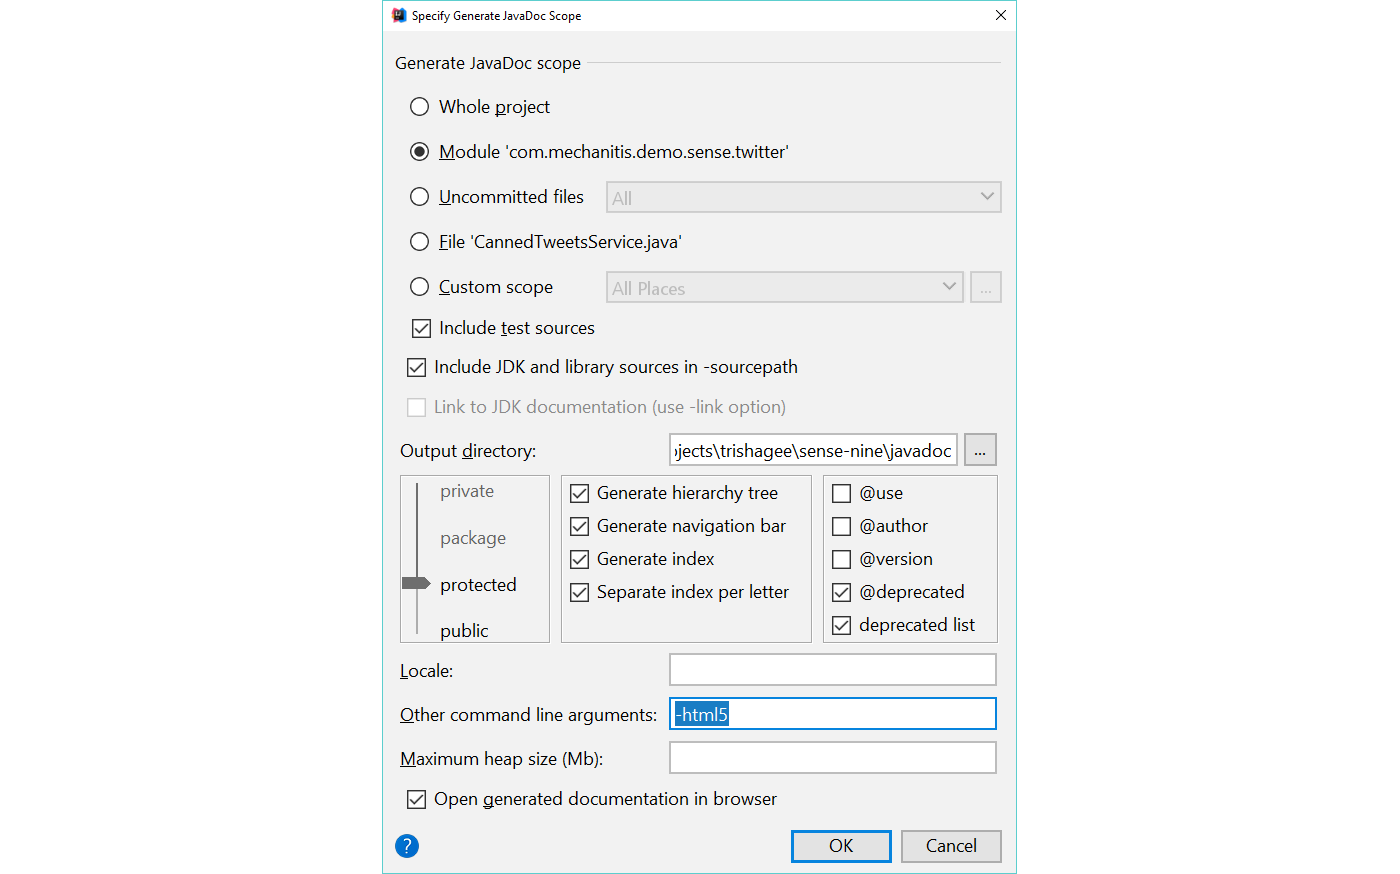The width and height of the screenshot is (1400, 874).
Task: Click the browse button for output directory
Action: [x=980, y=451]
